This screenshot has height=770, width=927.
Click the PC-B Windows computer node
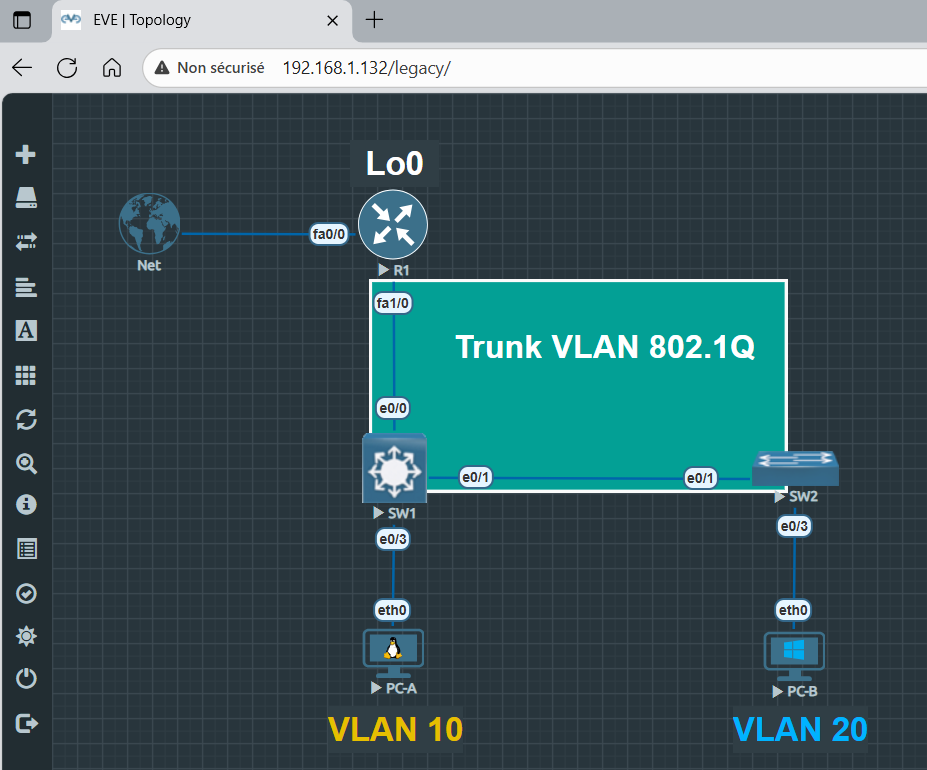(x=794, y=654)
